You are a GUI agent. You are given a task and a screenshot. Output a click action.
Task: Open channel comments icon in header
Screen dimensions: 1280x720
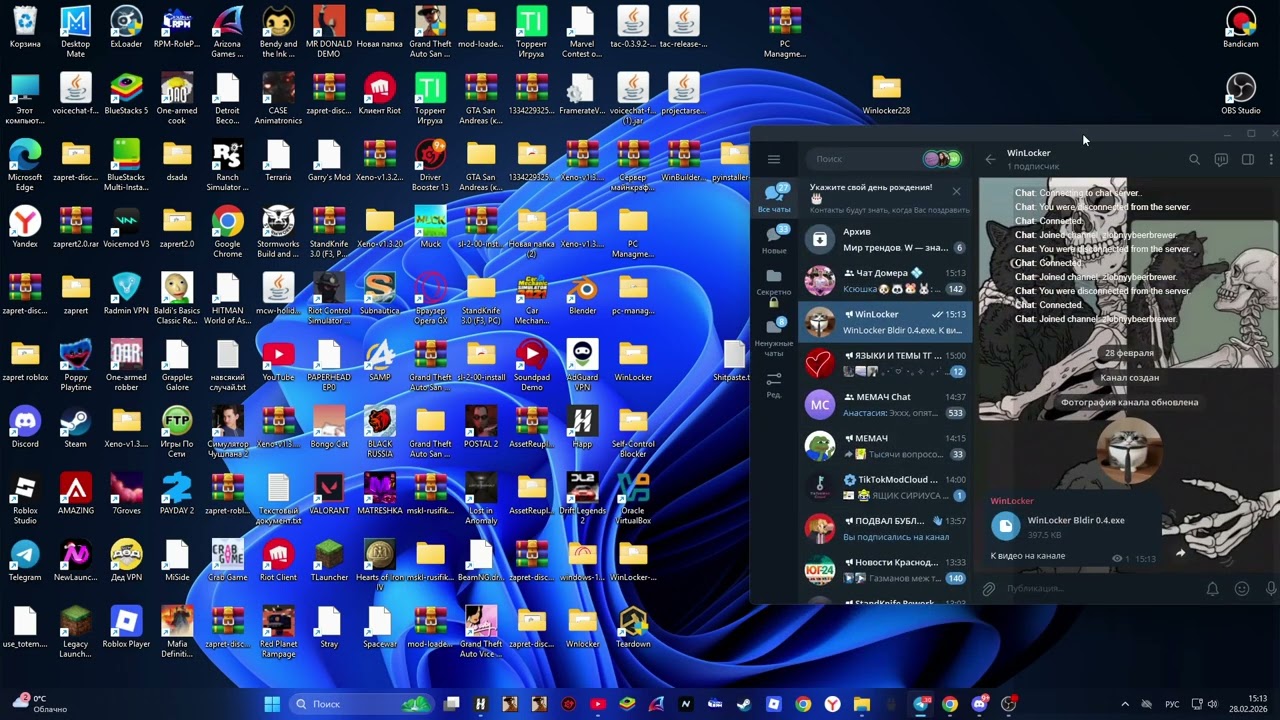point(1221,159)
